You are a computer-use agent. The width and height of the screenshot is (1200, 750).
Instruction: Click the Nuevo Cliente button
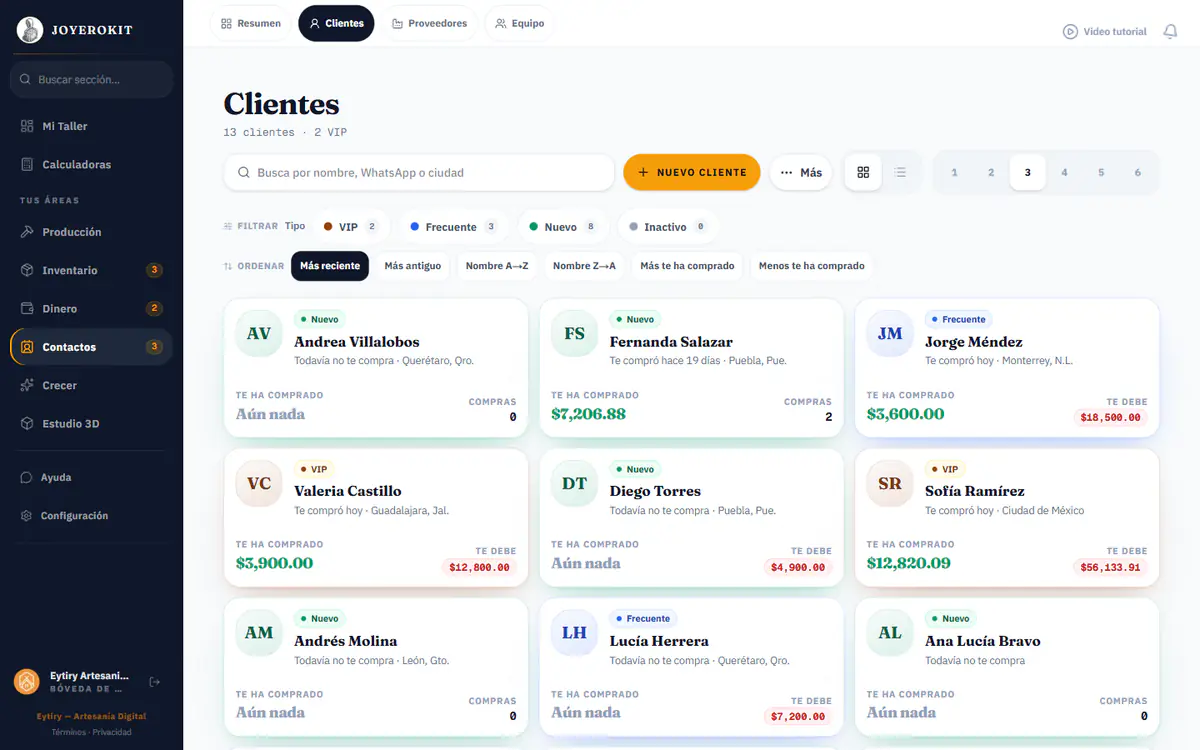pyautogui.click(x=692, y=173)
